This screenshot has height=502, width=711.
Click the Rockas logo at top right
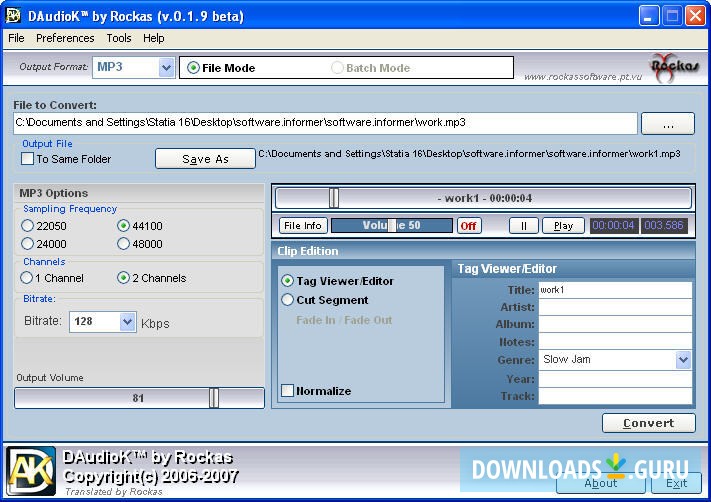[674, 68]
